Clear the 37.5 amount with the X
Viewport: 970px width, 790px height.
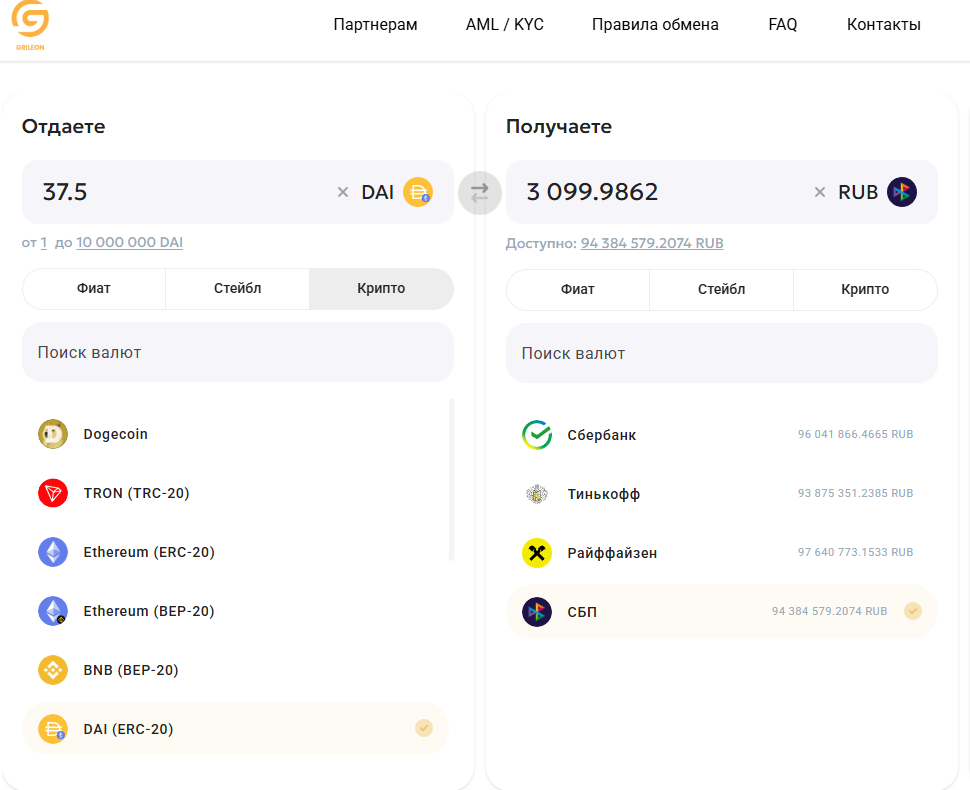click(x=343, y=192)
